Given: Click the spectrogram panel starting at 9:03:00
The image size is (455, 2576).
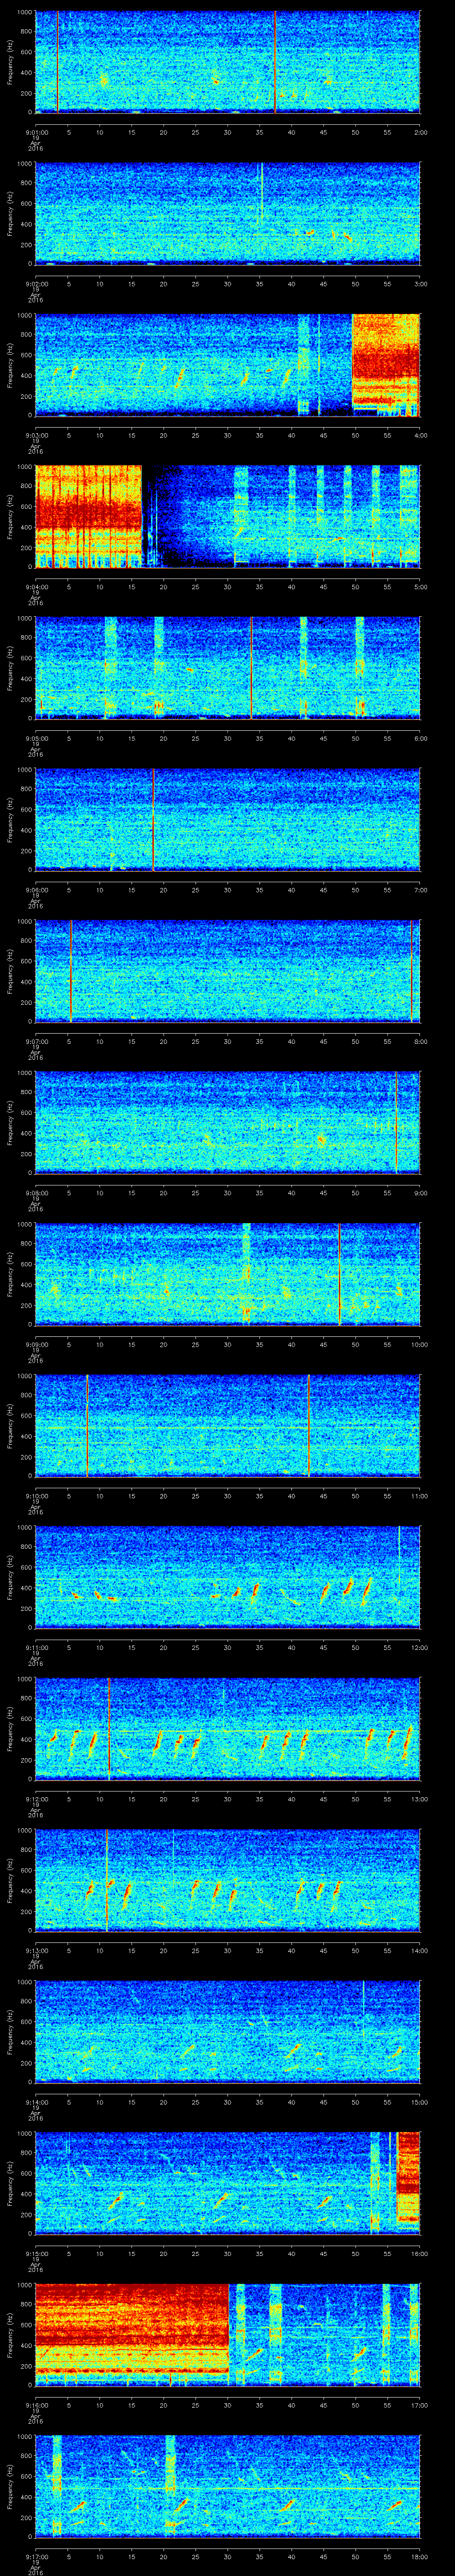Looking at the screenshot, I should tap(228, 365).
